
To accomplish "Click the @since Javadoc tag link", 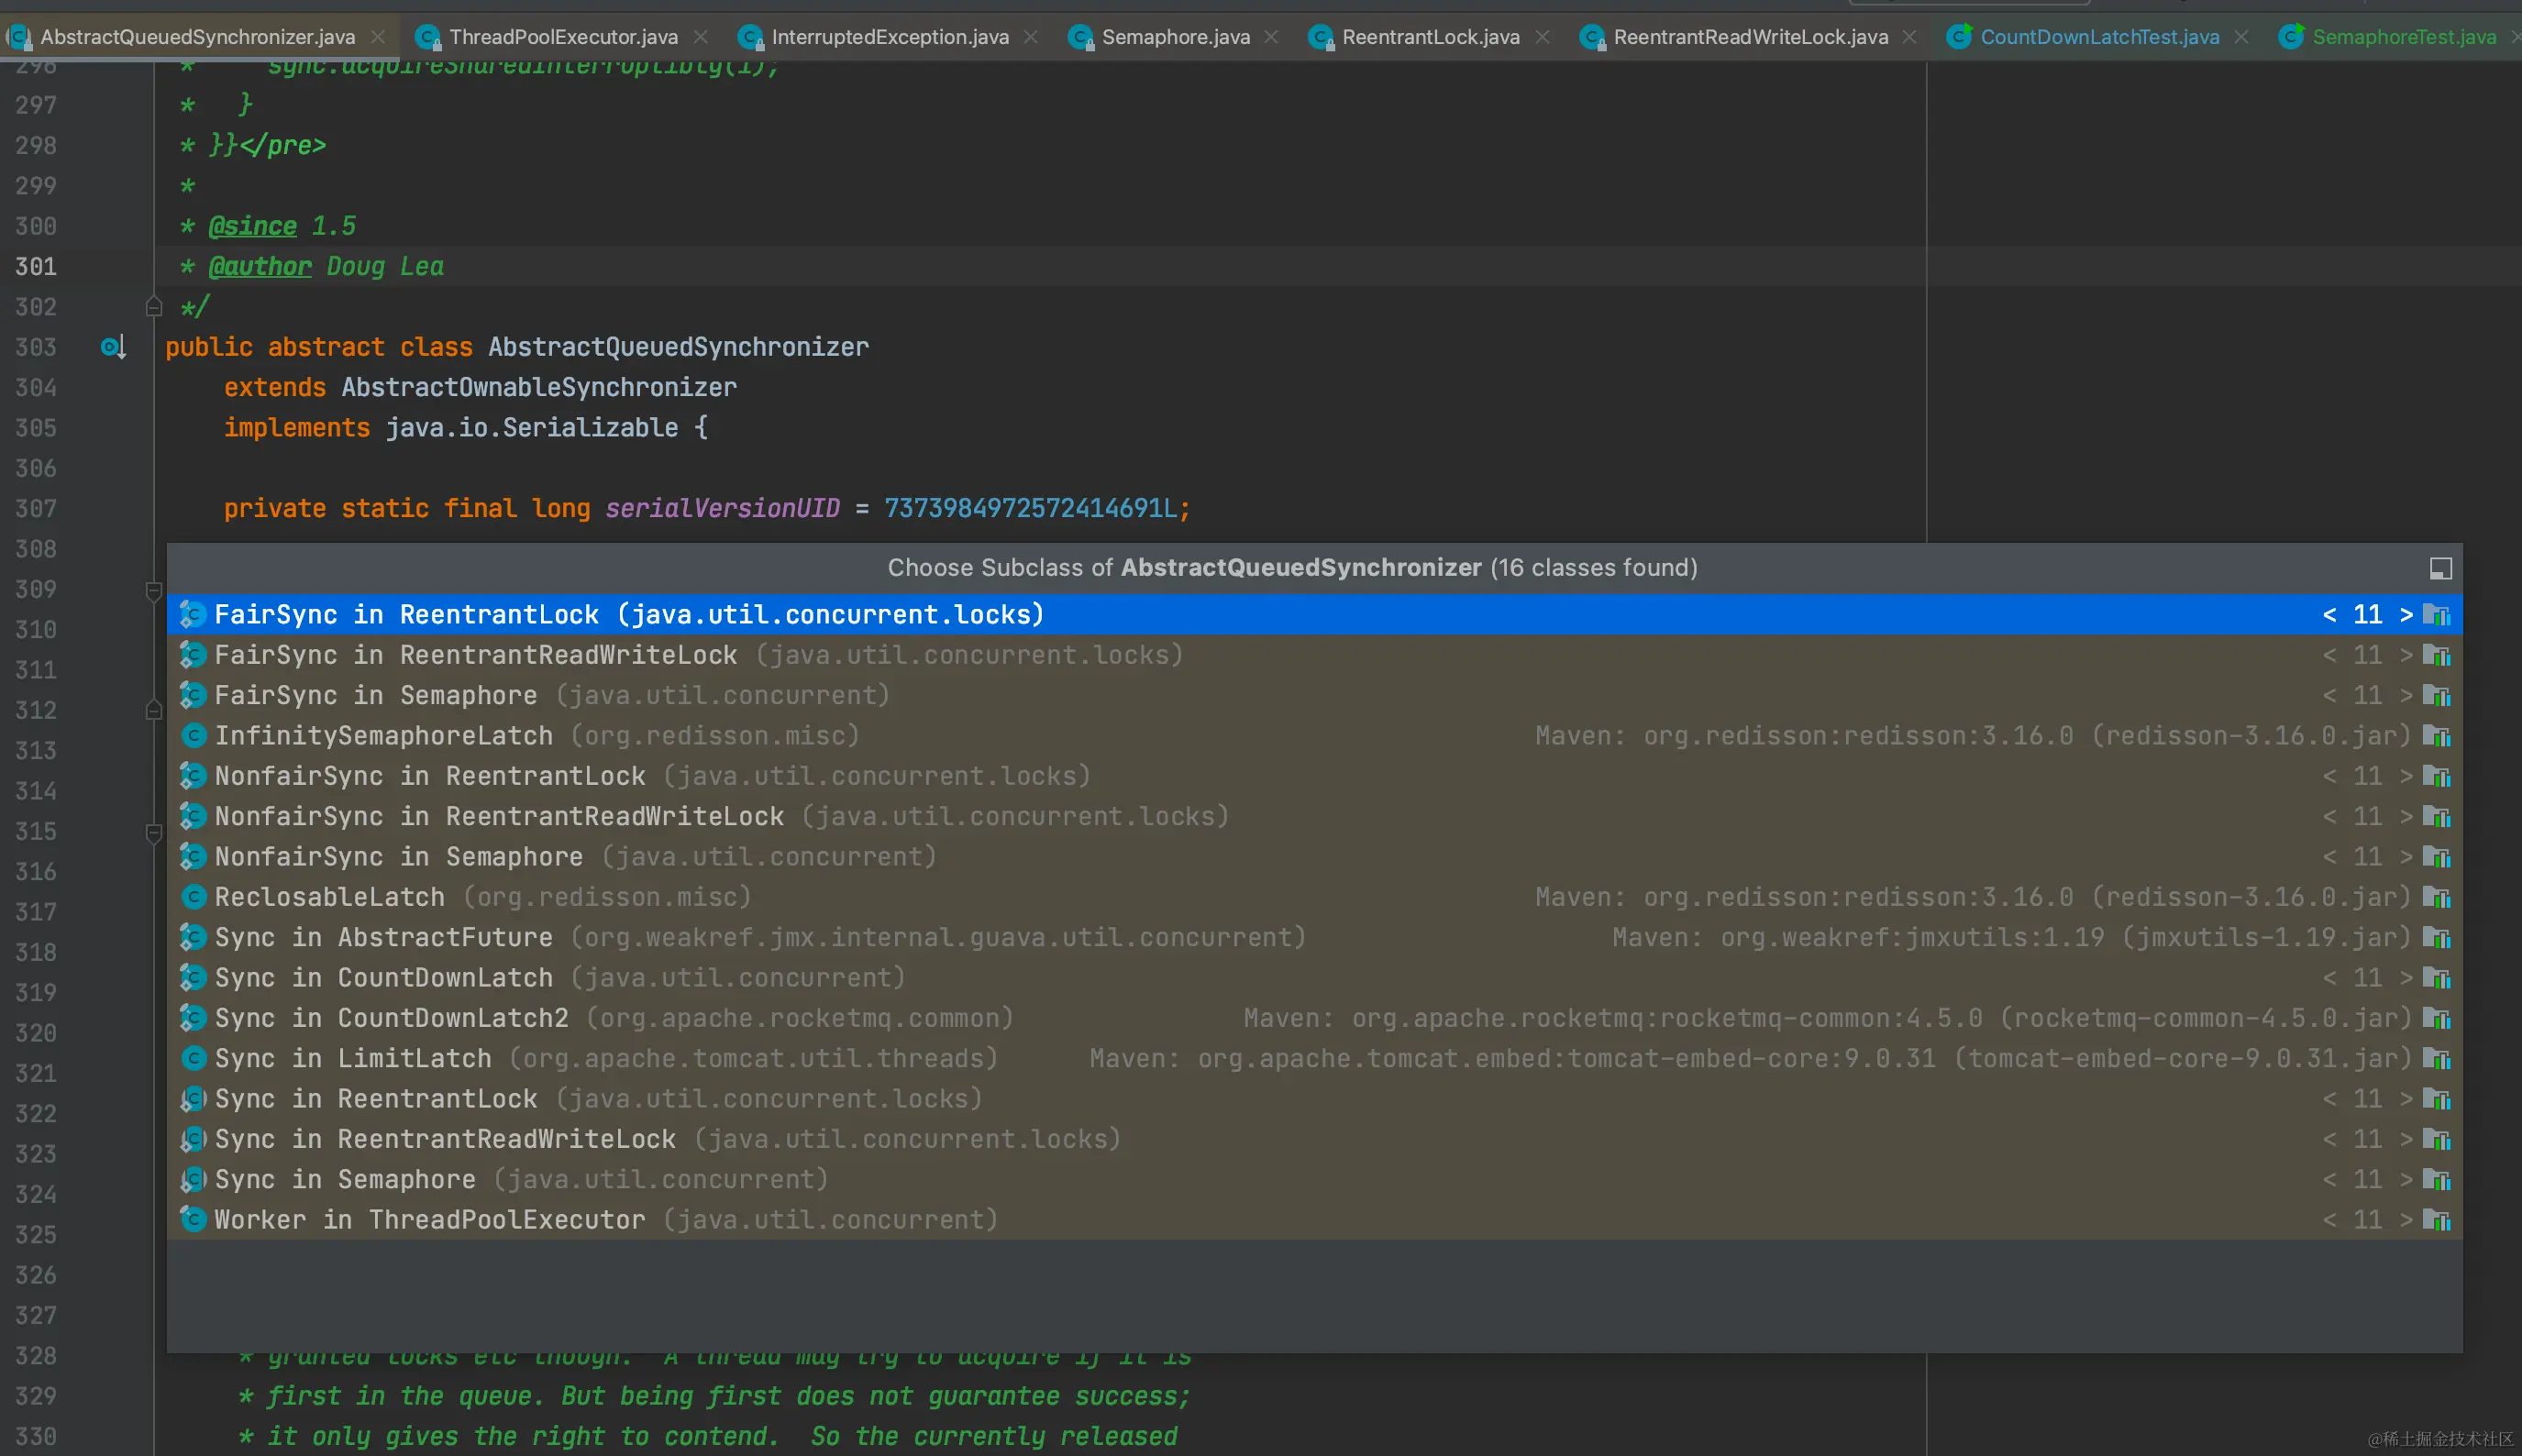I will click(x=252, y=226).
